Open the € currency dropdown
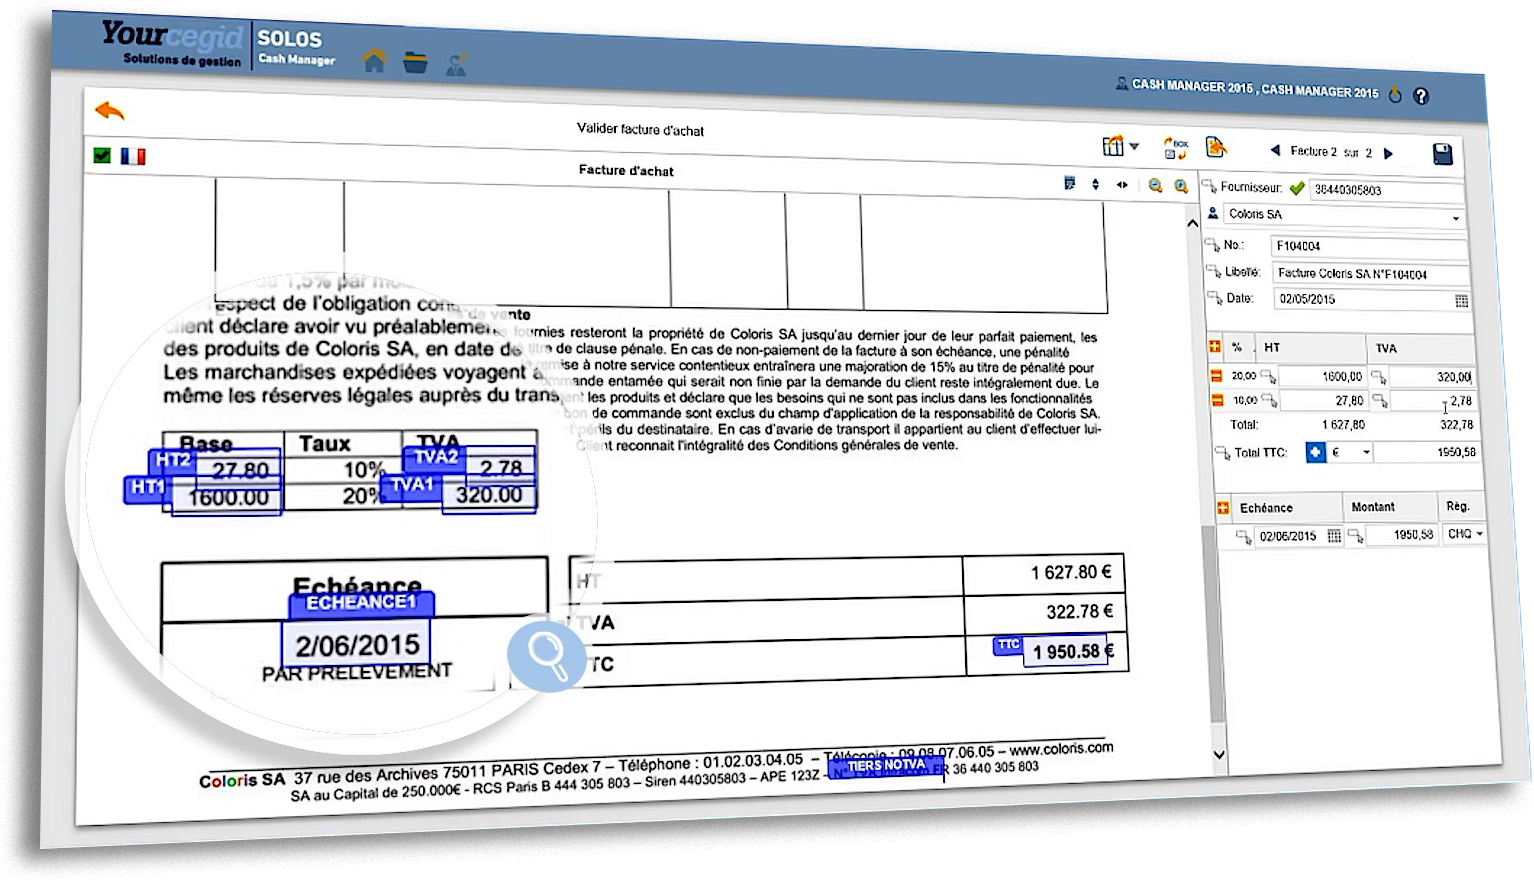The height and width of the screenshot is (881, 1534). (1366, 453)
